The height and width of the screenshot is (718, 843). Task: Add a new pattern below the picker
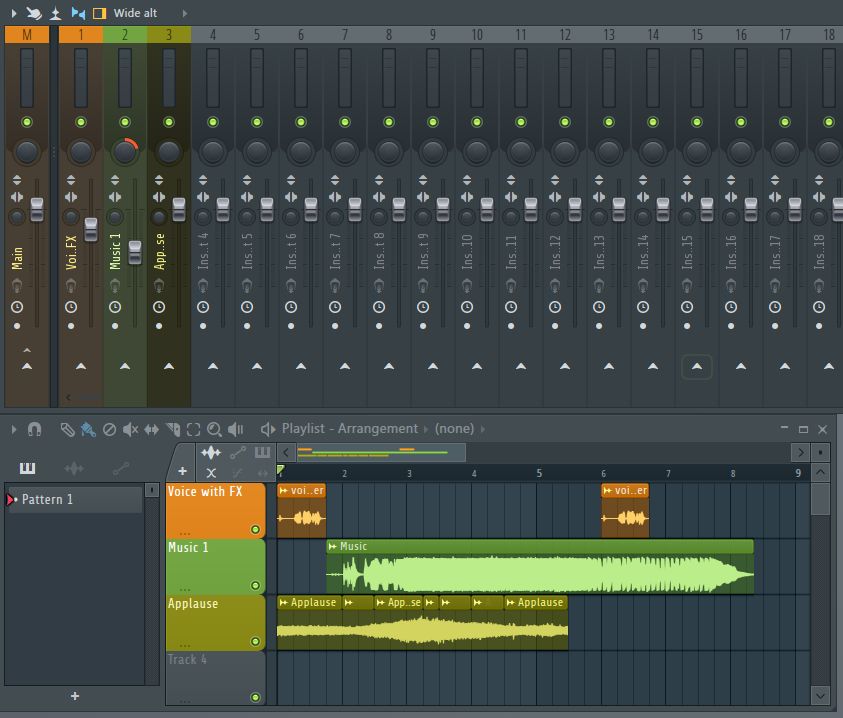point(75,696)
